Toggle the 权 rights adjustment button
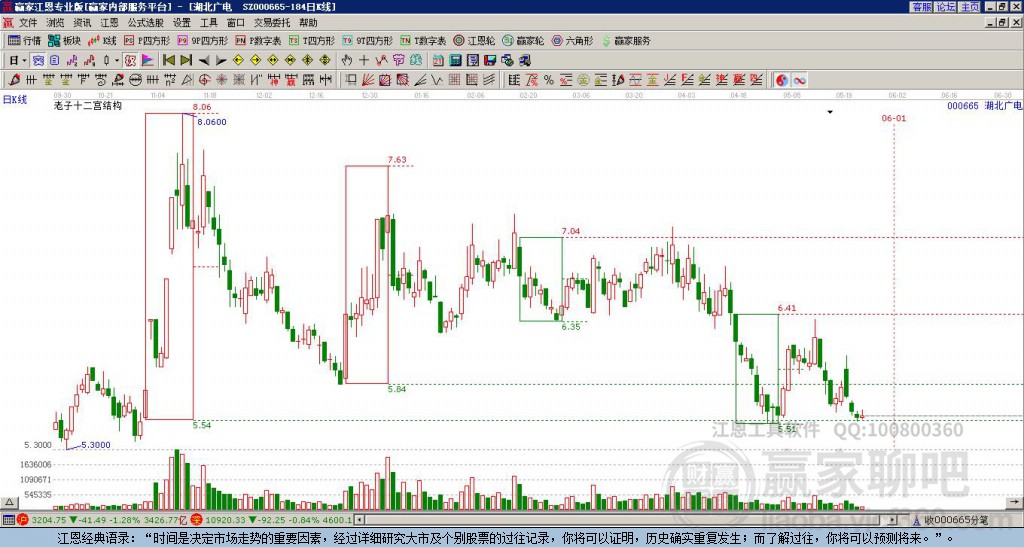 [x=130, y=61]
